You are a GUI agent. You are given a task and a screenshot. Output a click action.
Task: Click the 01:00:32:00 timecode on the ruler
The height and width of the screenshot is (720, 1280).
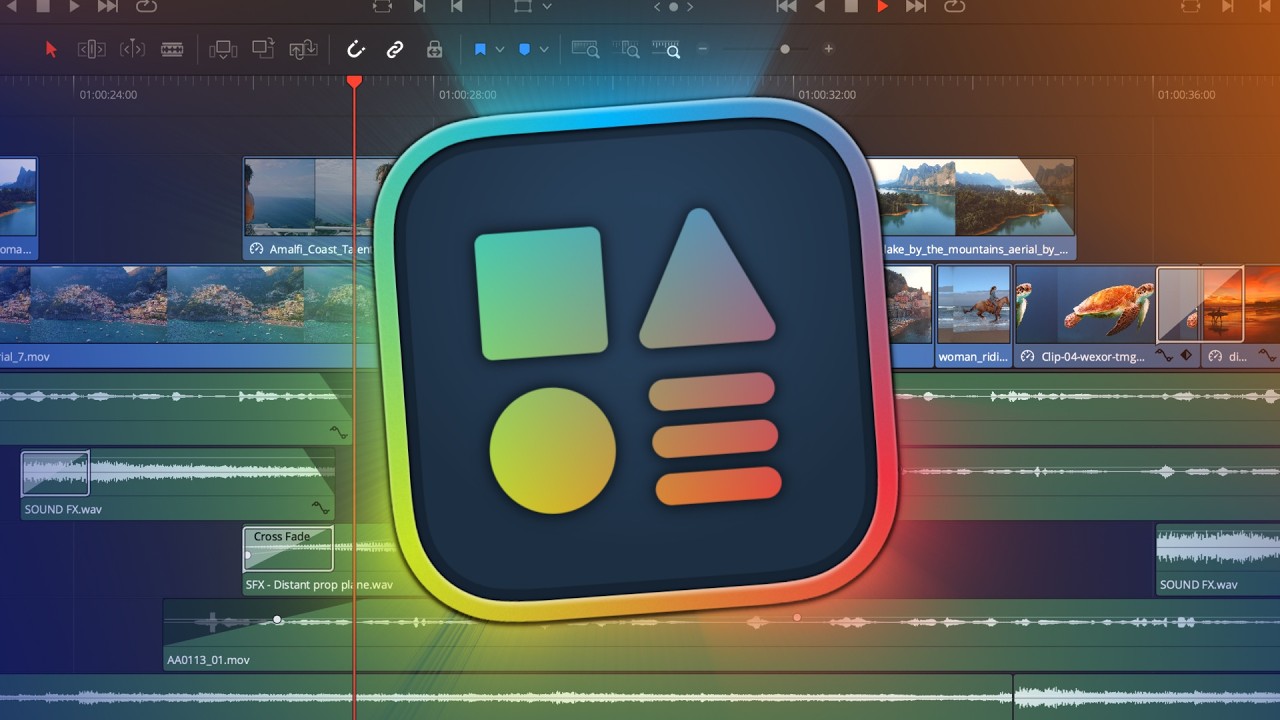click(827, 95)
